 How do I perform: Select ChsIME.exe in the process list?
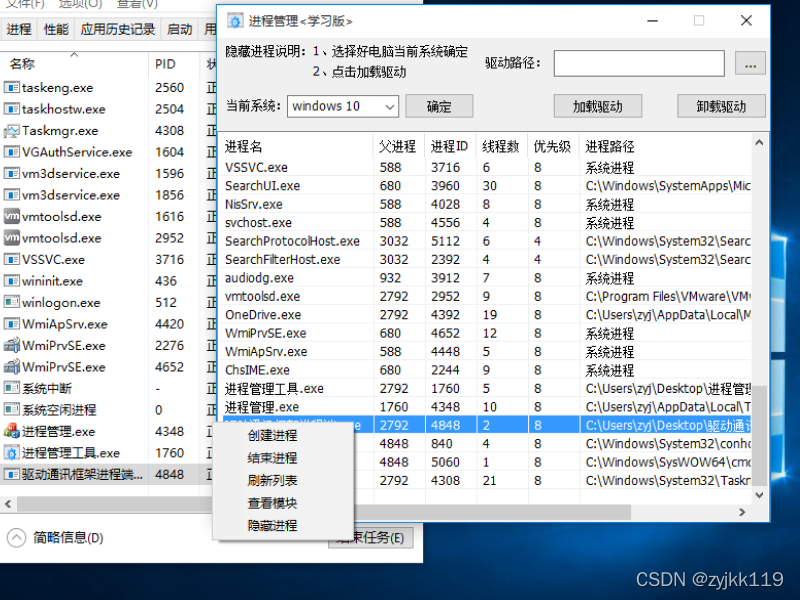pyautogui.click(x=486, y=370)
